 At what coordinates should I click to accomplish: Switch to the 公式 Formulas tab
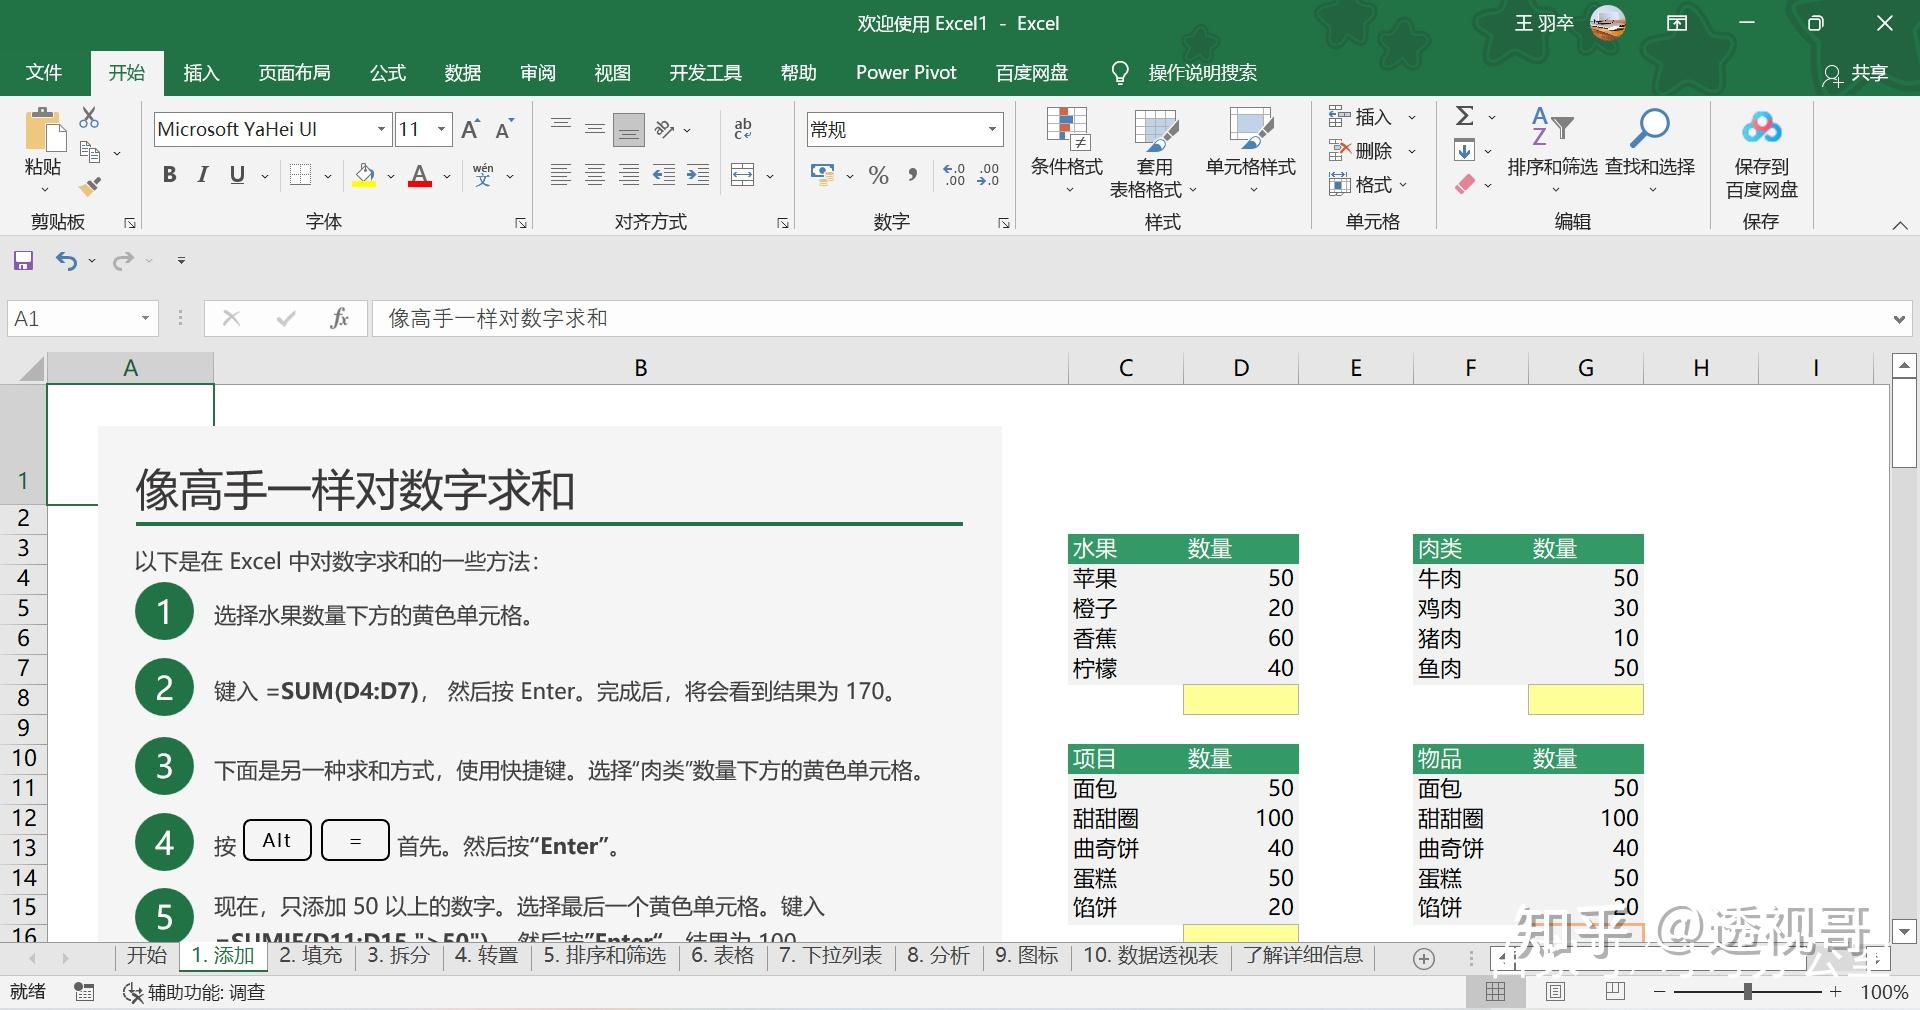388,73
